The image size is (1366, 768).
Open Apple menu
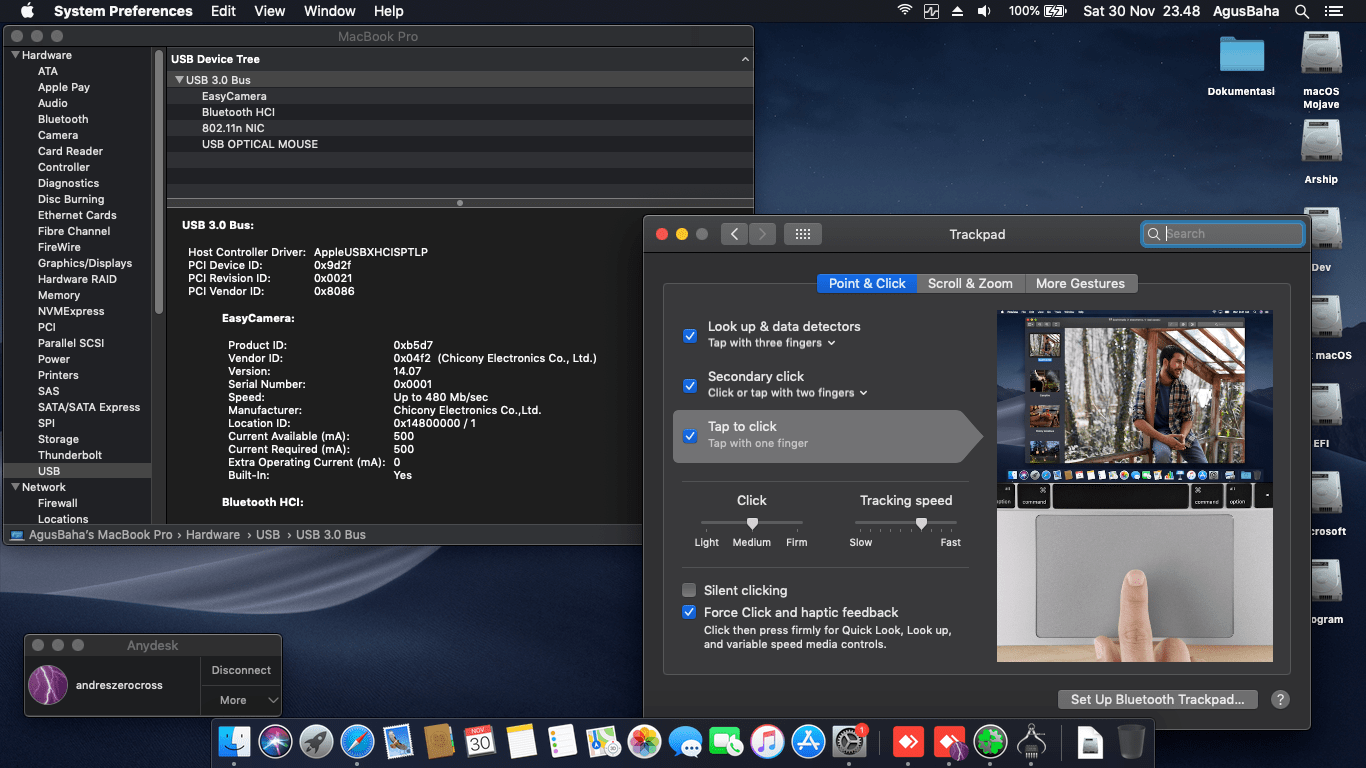[27, 11]
